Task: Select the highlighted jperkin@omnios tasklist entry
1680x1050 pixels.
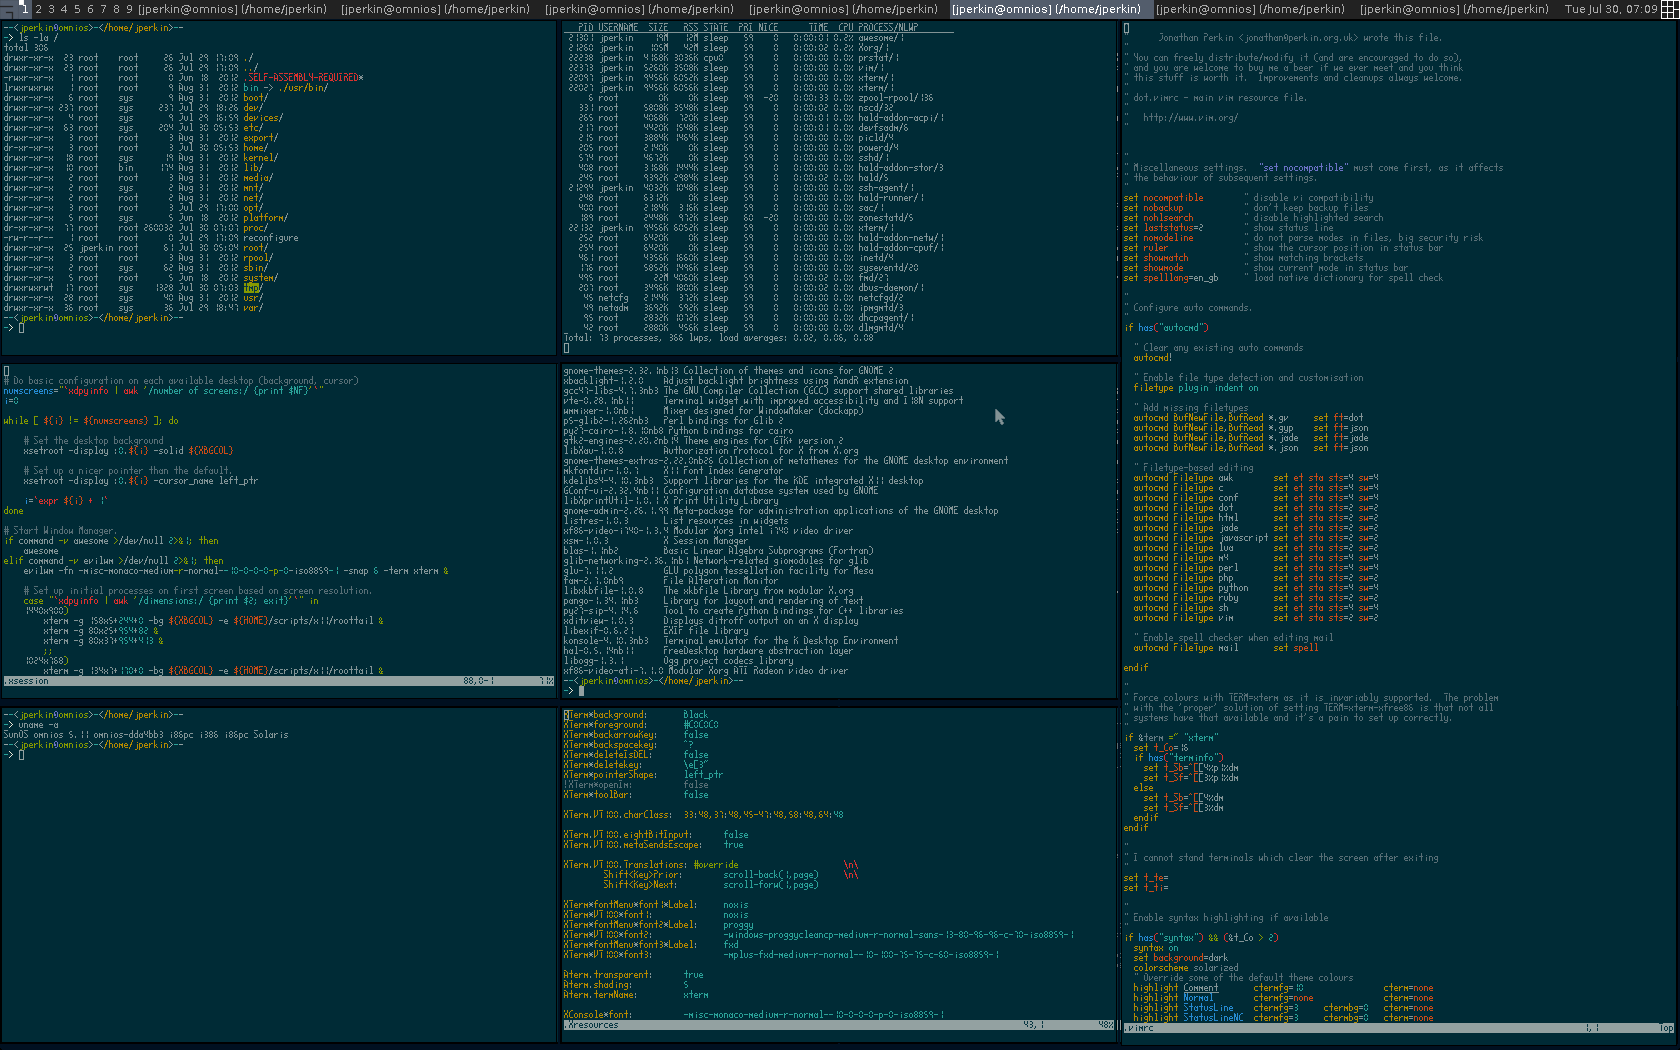Action: pos(1046,9)
